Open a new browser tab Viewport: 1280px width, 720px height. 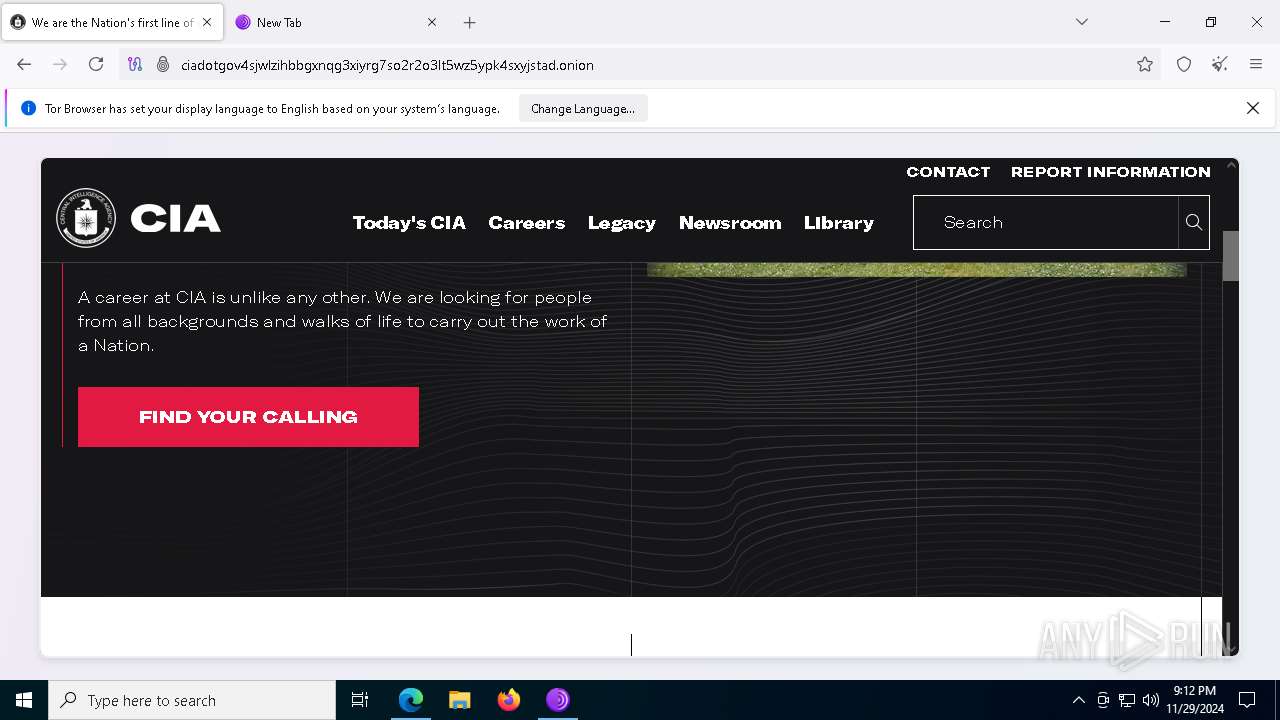coord(470,22)
